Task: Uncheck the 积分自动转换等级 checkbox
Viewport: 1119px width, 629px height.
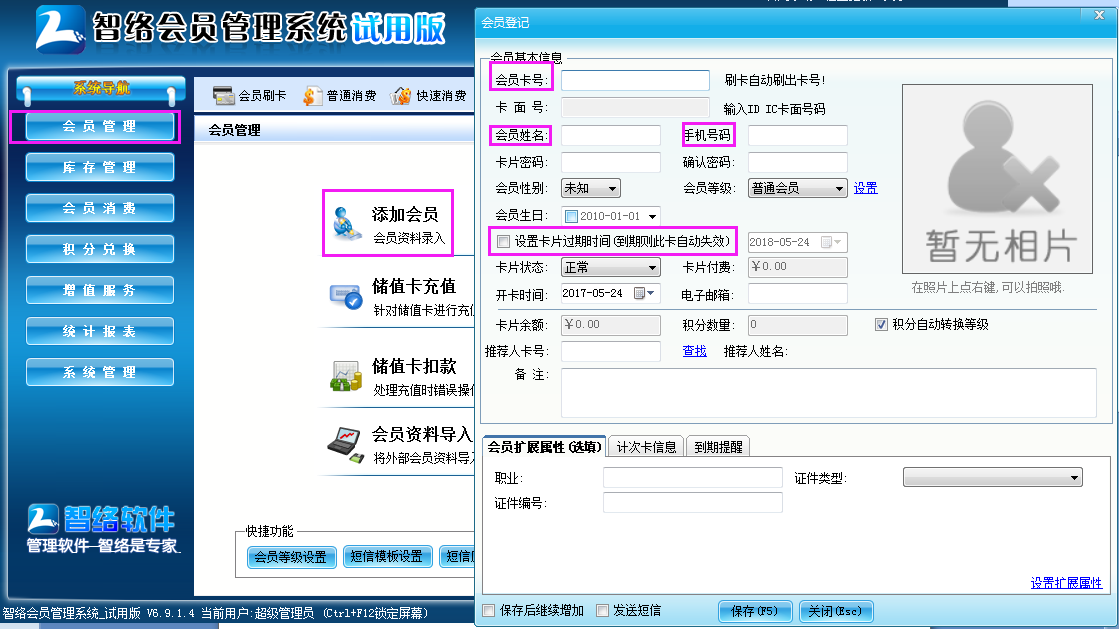Action: coord(881,325)
